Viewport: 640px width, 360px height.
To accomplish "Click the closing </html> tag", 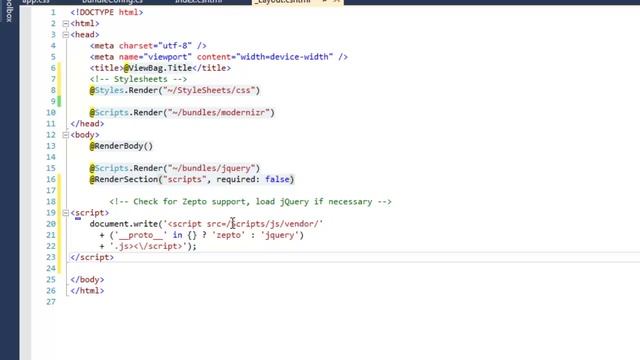I will (87, 291).
